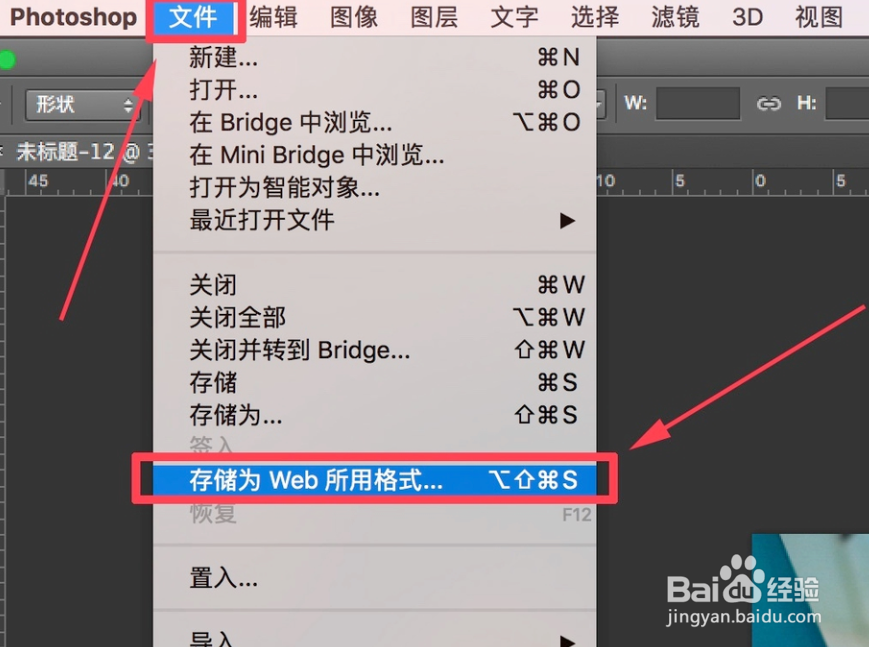Open the 文件 menu in the menu bar
The height and width of the screenshot is (647, 869).
[x=193, y=17]
